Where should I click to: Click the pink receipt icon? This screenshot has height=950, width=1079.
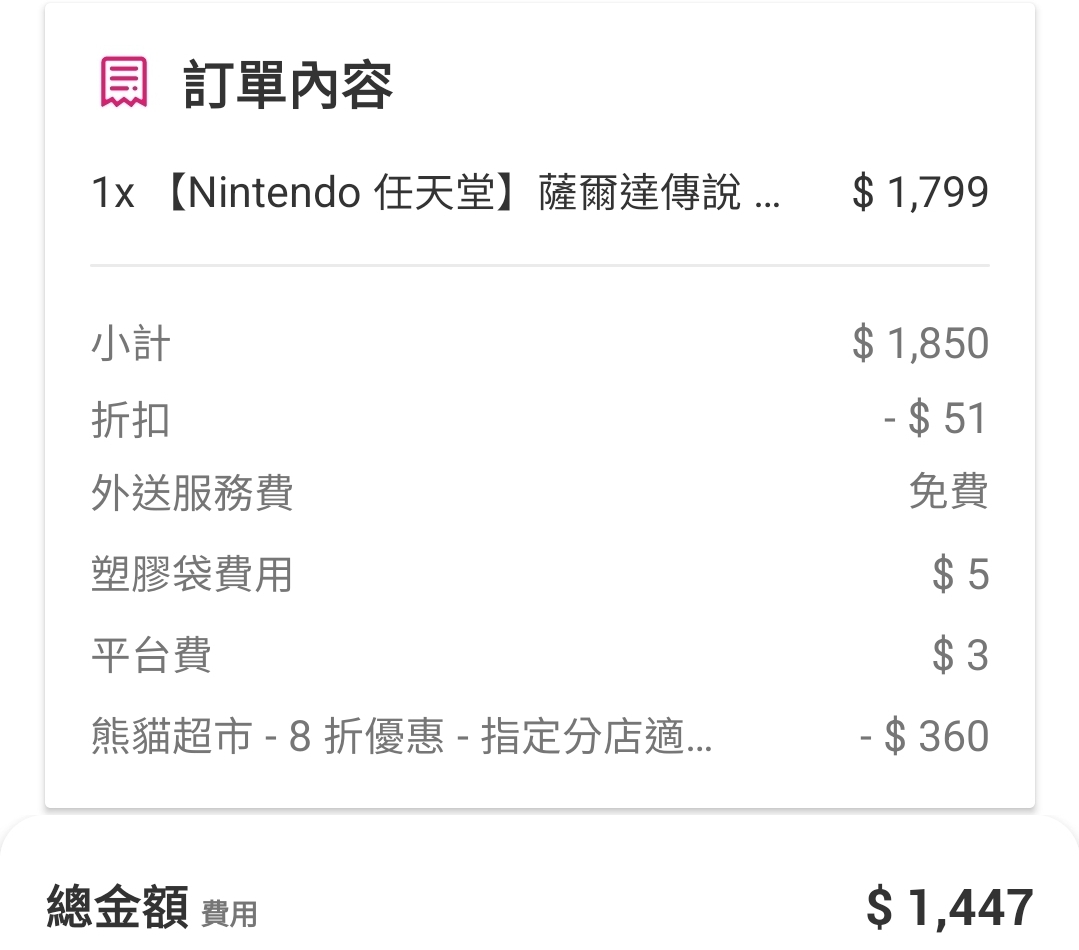(x=124, y=83)
